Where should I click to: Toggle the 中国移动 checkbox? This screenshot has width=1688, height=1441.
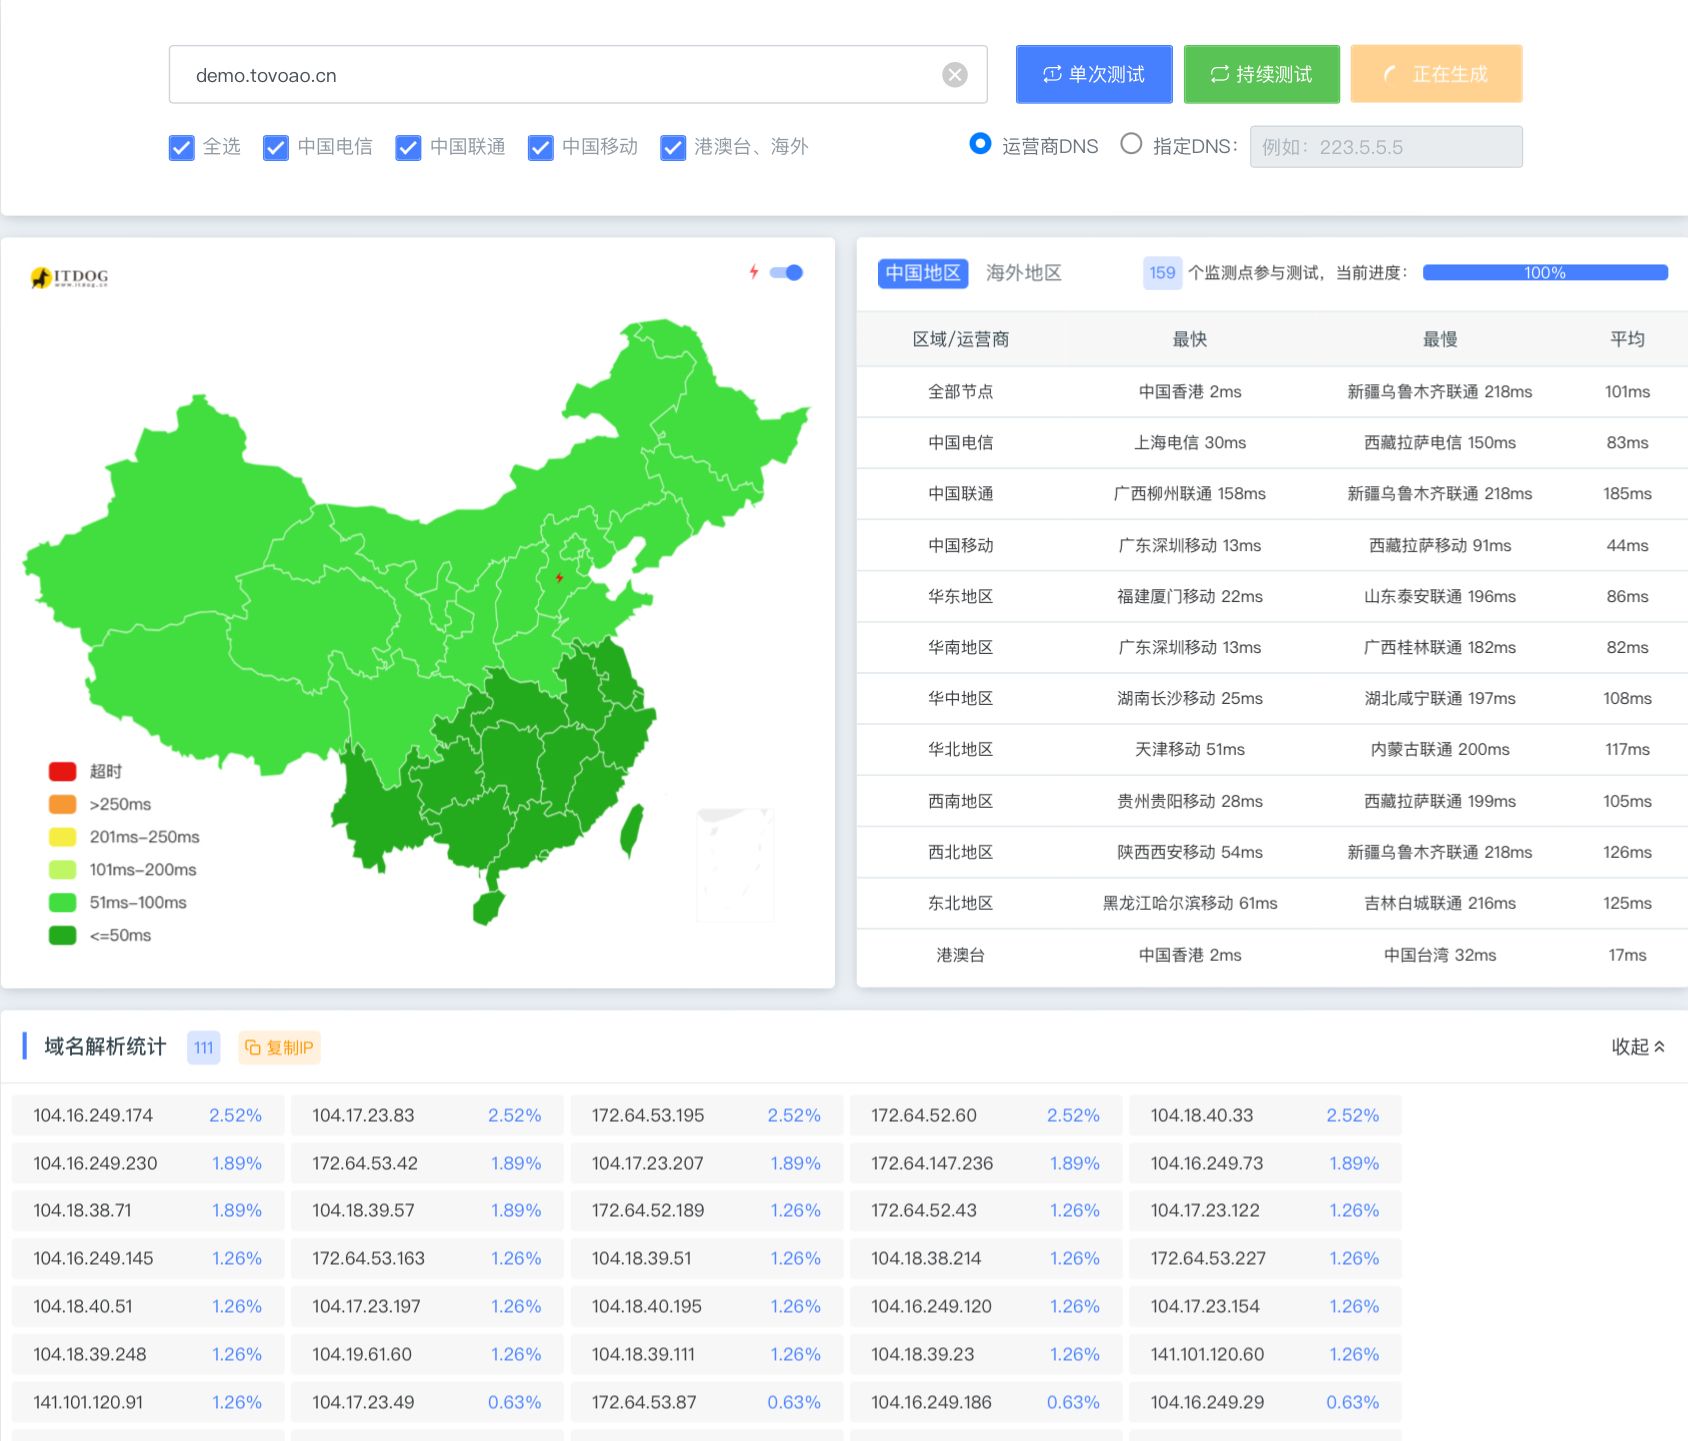click(x=541, y=148)
